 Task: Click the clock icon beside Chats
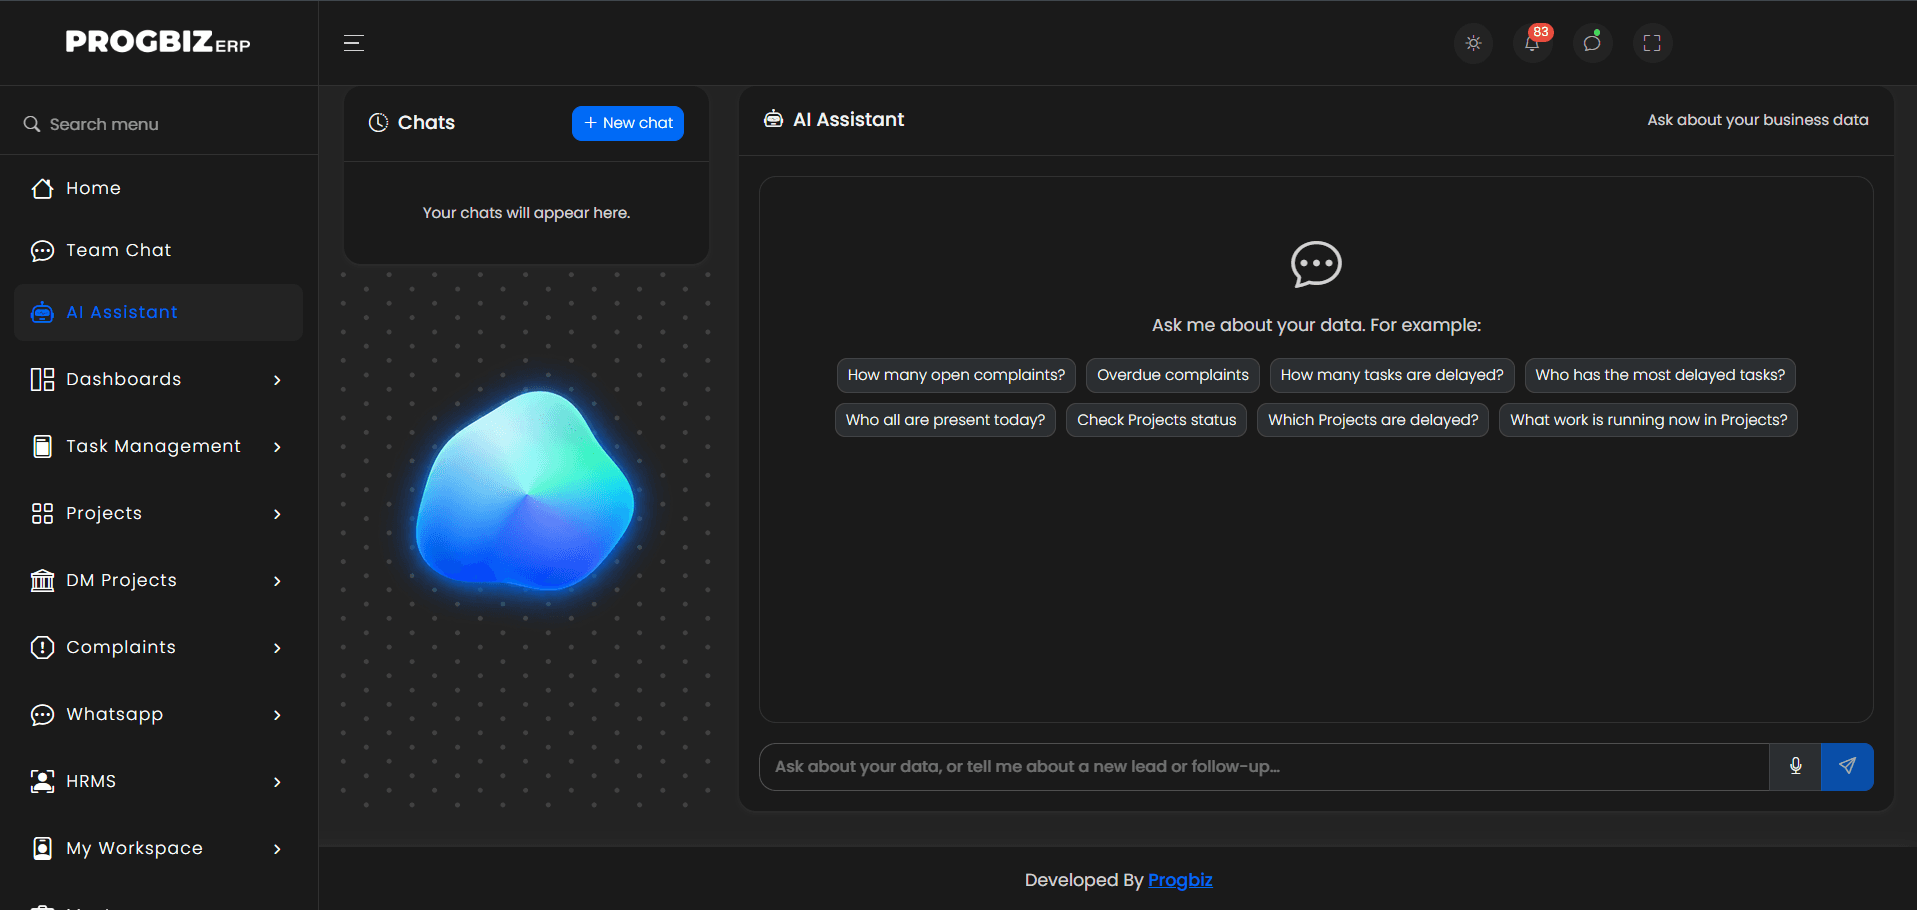click(378, 122)
